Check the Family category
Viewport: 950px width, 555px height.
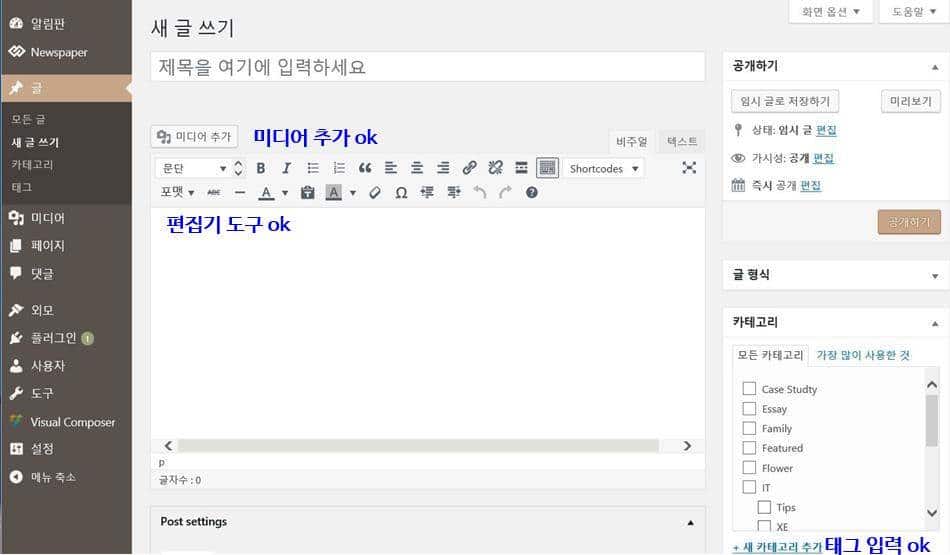(x=749, y=428)
